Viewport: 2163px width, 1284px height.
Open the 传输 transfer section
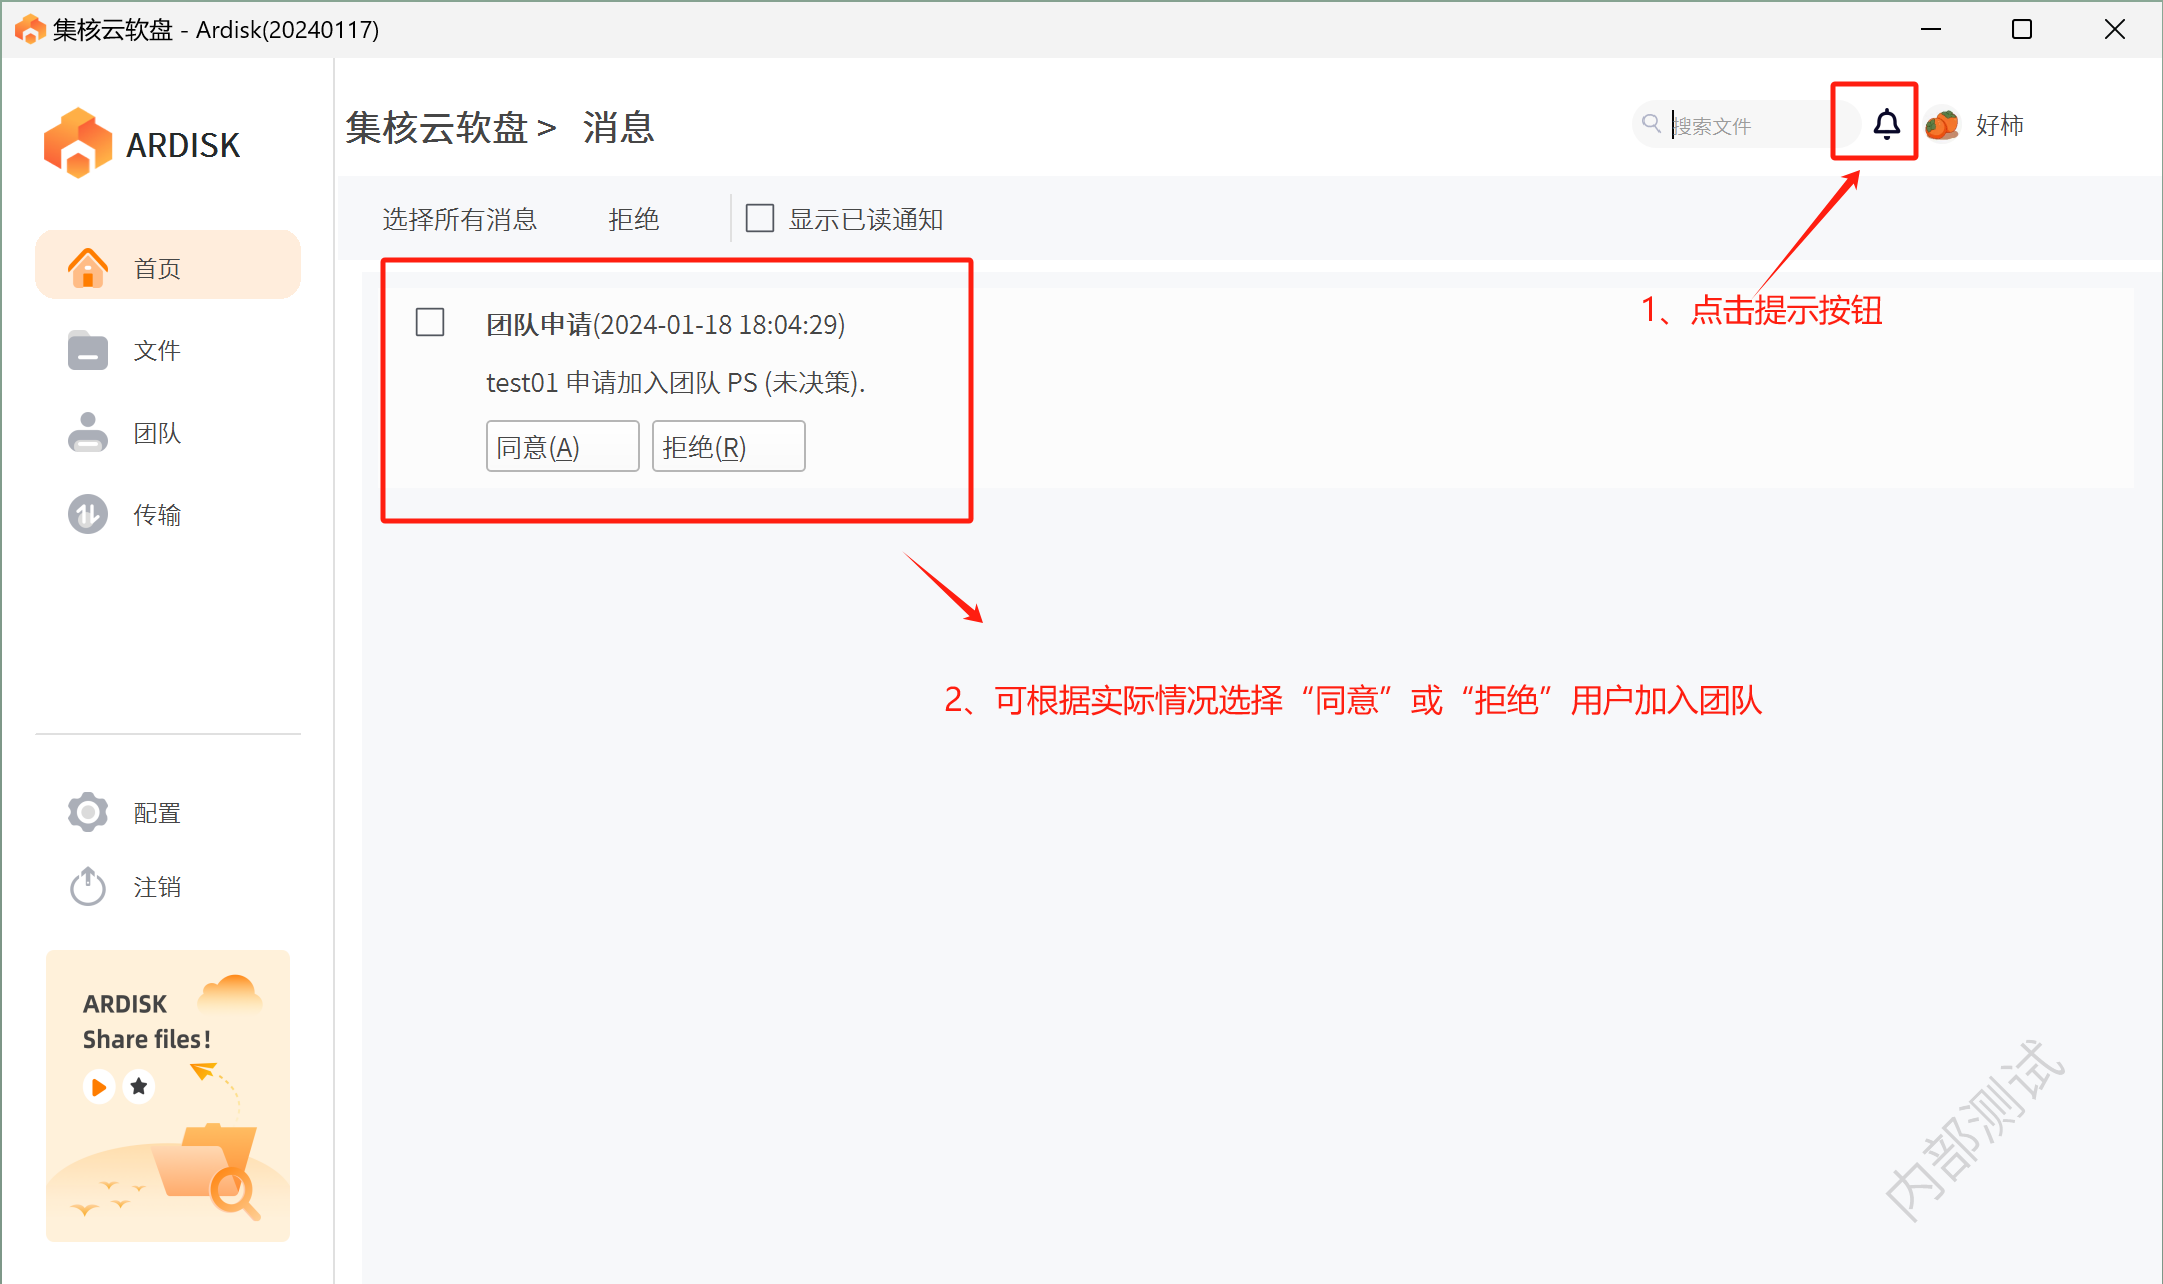click(x=157, y=515)
